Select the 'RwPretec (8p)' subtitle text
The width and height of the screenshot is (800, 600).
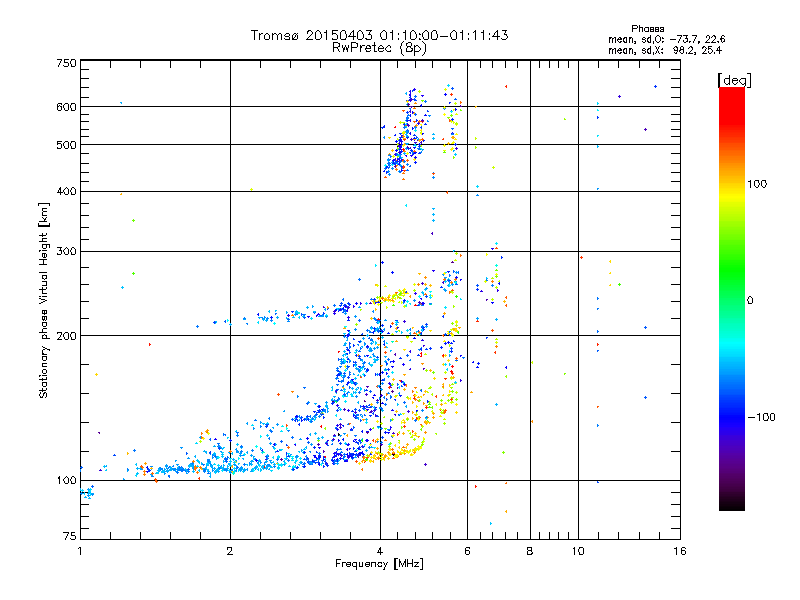379,48
